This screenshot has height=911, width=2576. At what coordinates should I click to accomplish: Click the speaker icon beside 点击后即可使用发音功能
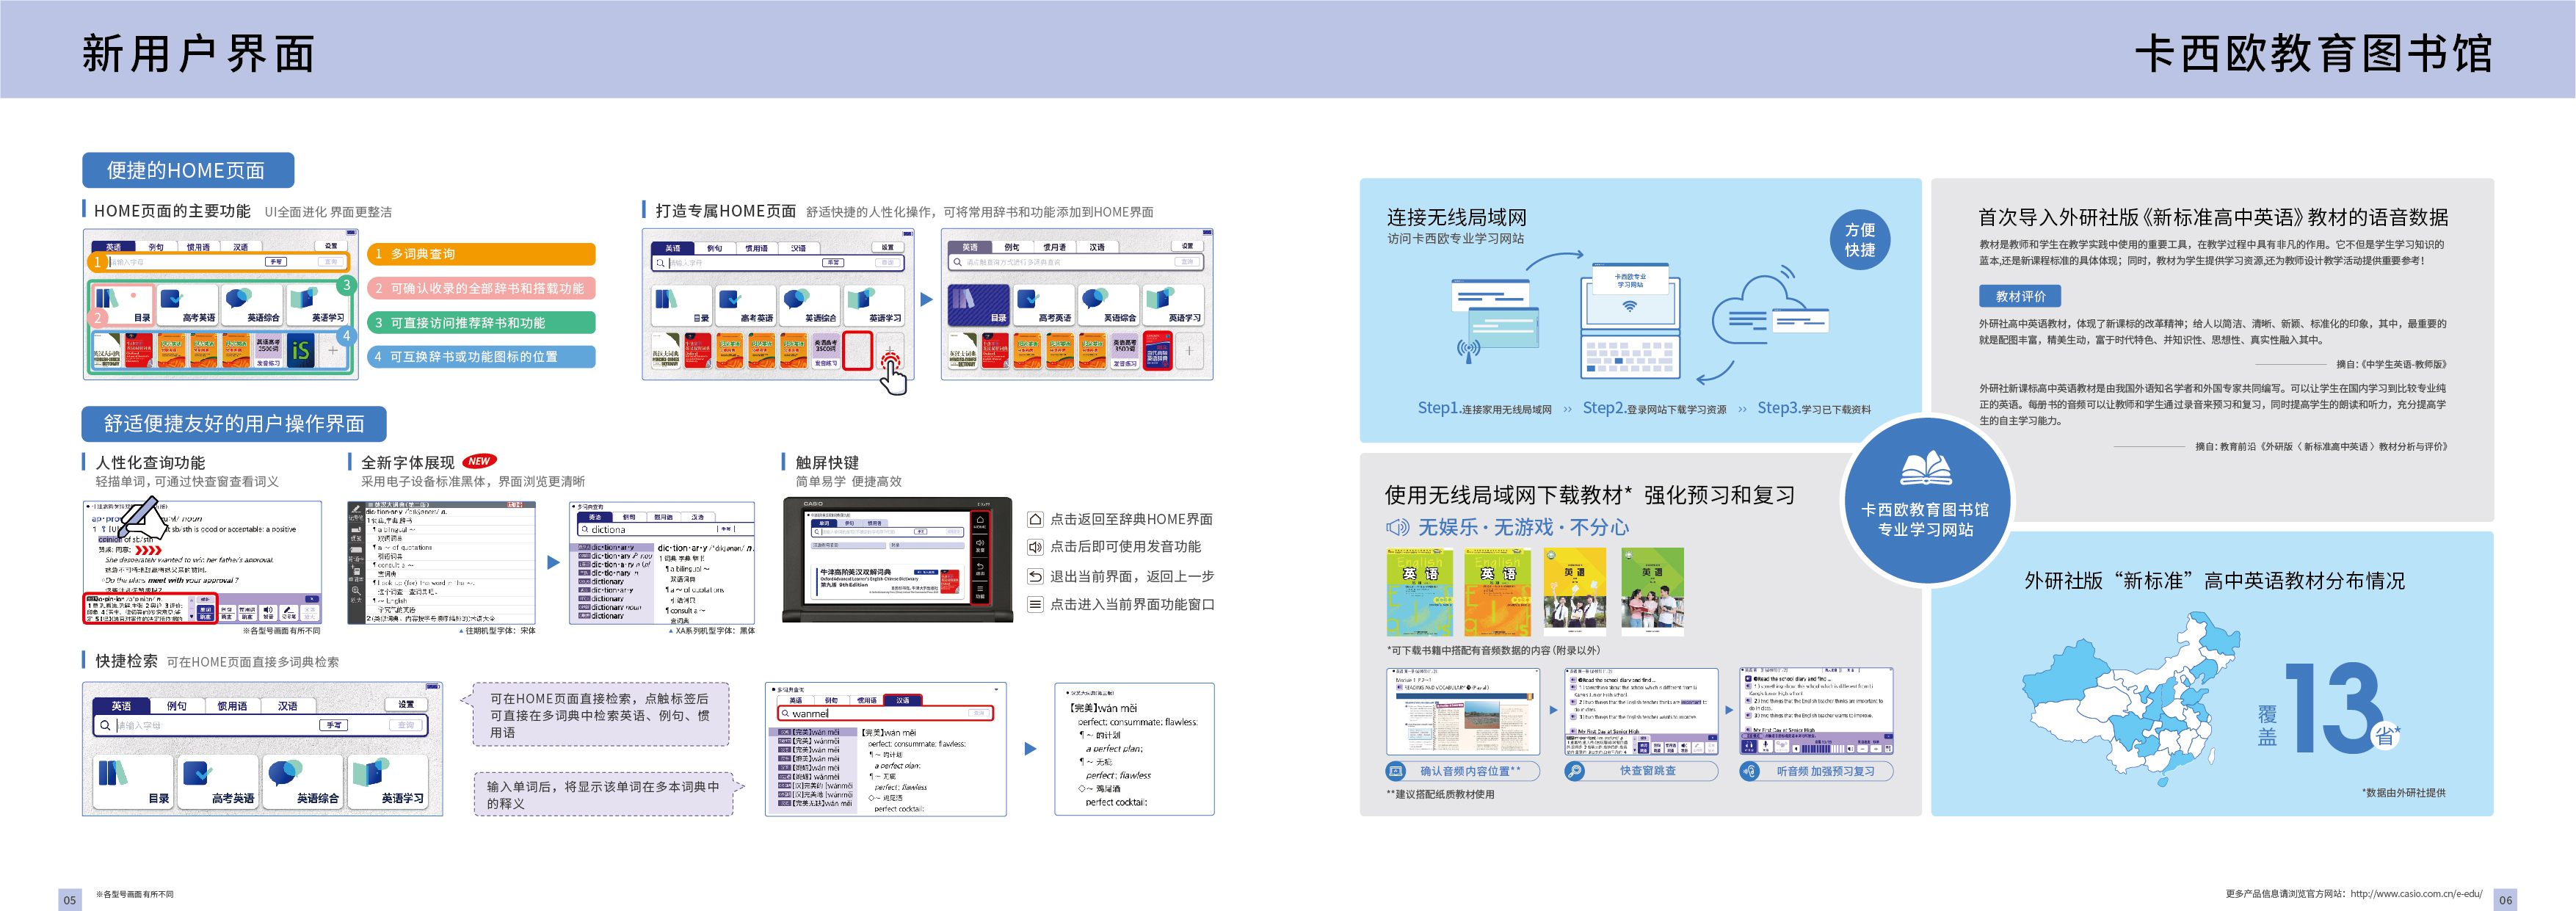point(1036,547)
